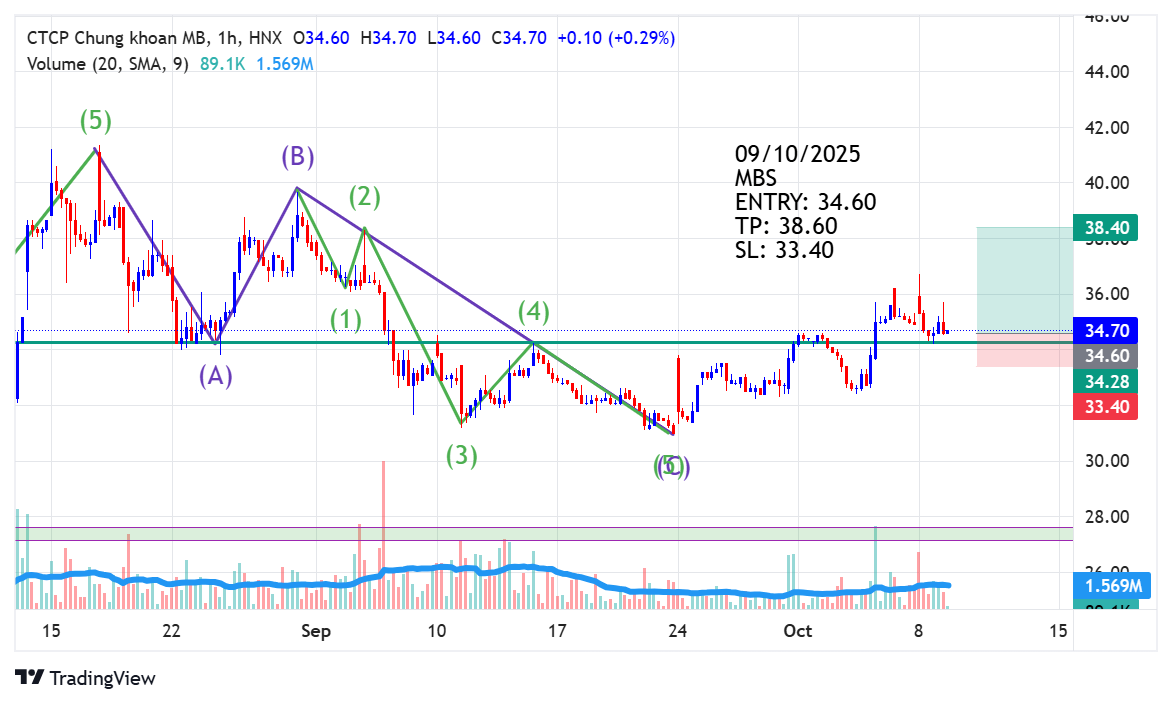Select the green (5) wave label at the top
This screenshot has width=1172, height=704.
coord(96,120)
